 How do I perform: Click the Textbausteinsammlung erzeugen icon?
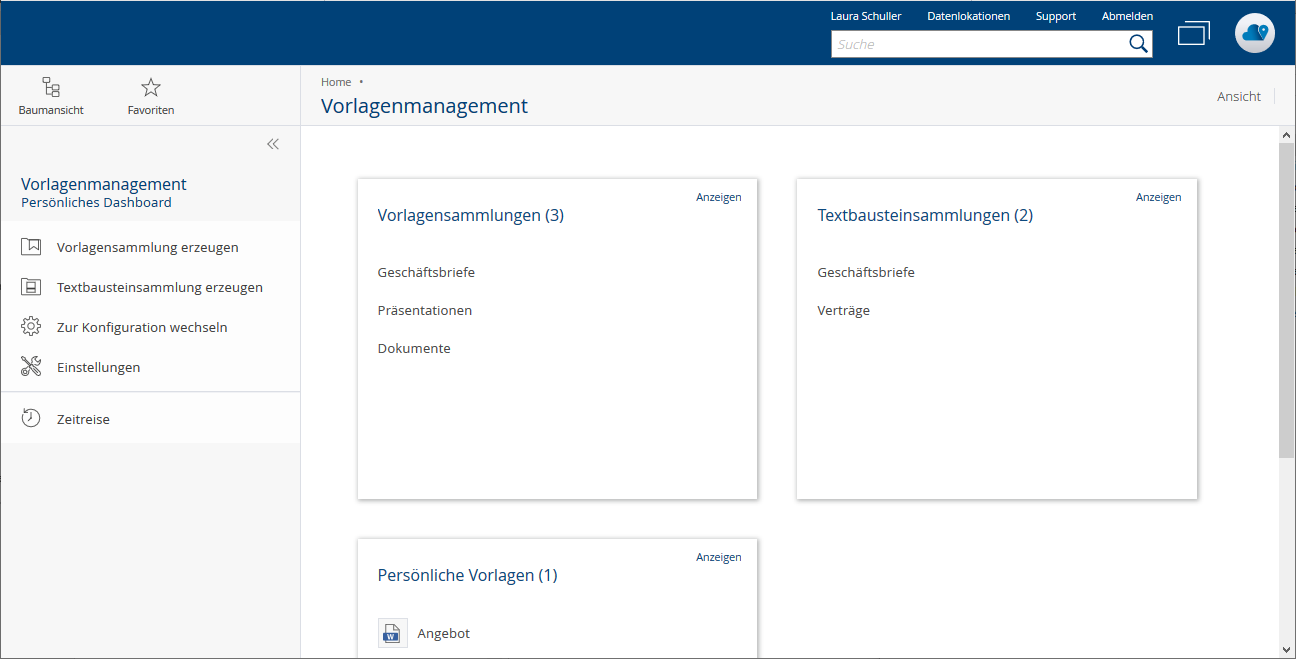click(x=31, y=287)
